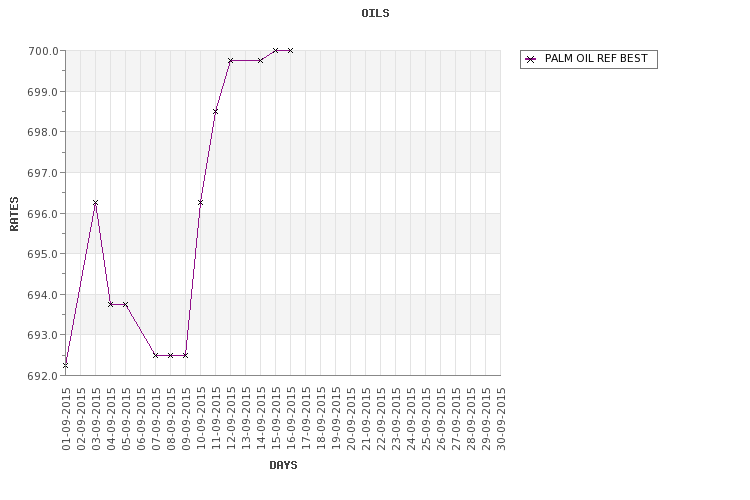Click the data marker on 14-09-2015
This screenshot has height=500, width=750.
pos(260,61)
